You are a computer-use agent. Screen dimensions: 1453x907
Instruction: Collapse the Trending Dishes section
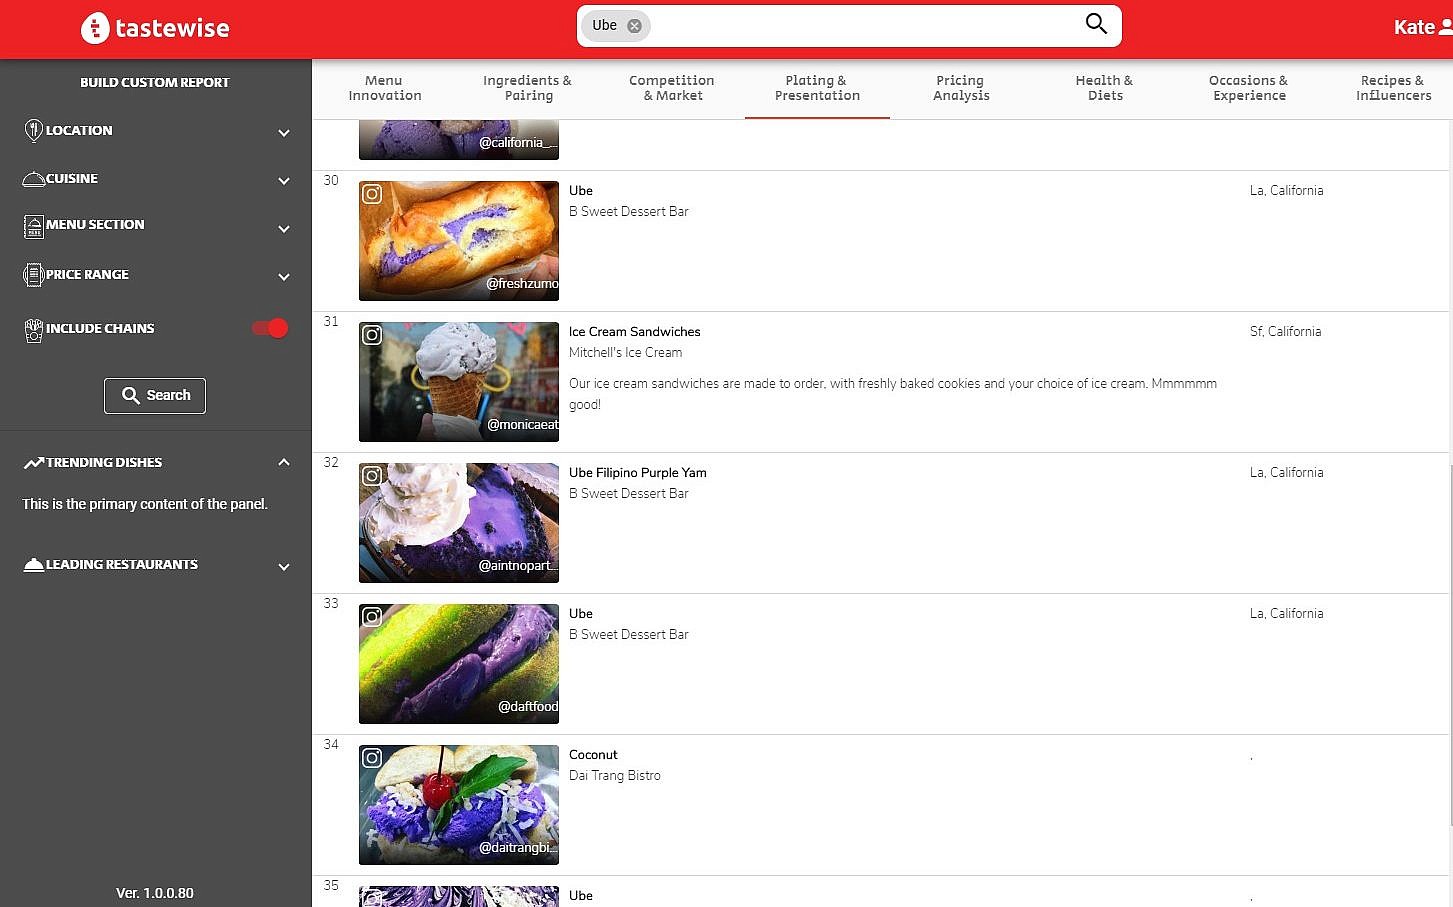pos(284,462)
